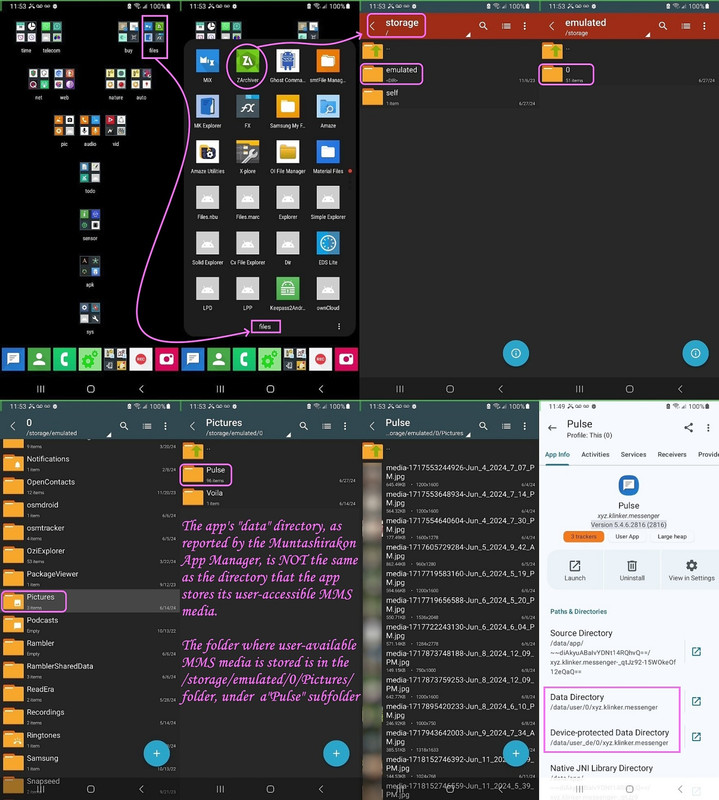The width and height of the screenshot is (719, 800).
Task: Expand path dropdown arrow in storage header
Action: tap(468, 35)
